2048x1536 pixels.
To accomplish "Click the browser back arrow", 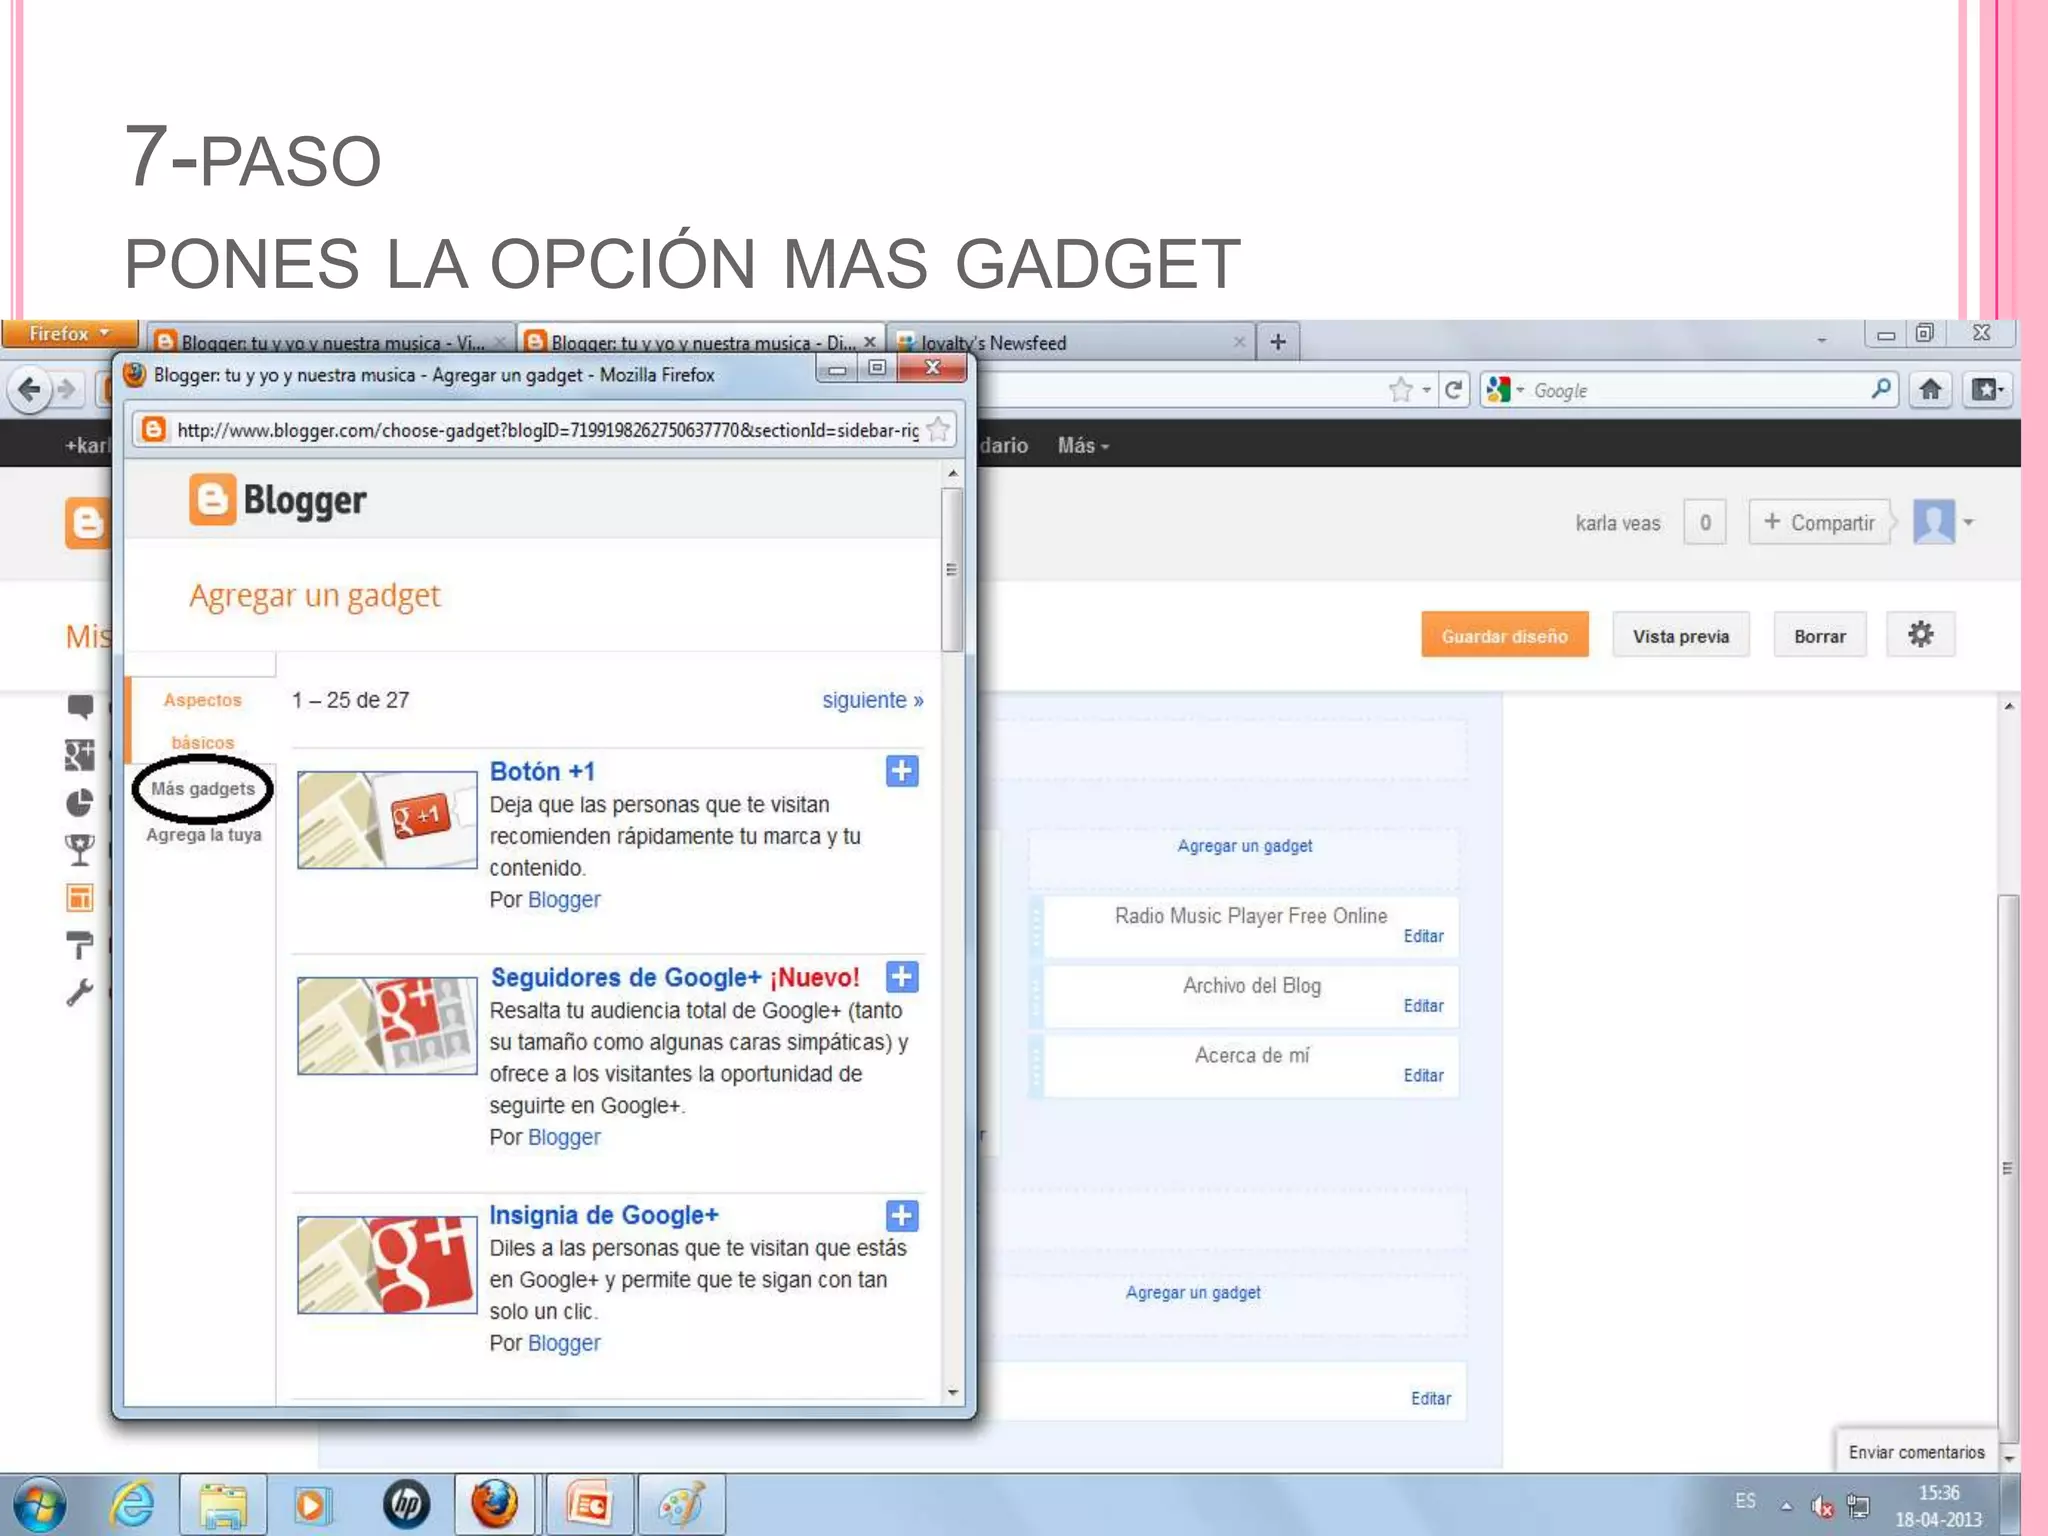I will point(30,389).
